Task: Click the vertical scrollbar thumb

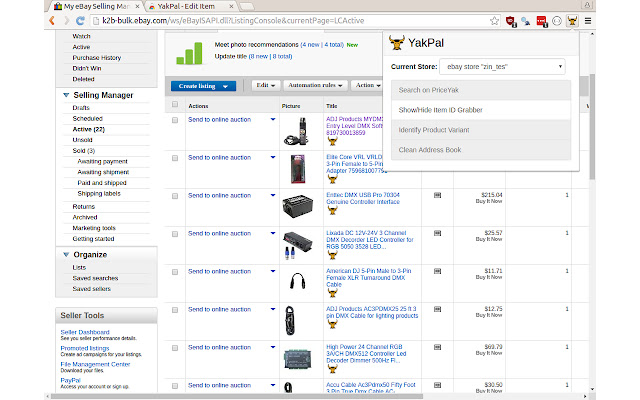Action: [592, 127]
